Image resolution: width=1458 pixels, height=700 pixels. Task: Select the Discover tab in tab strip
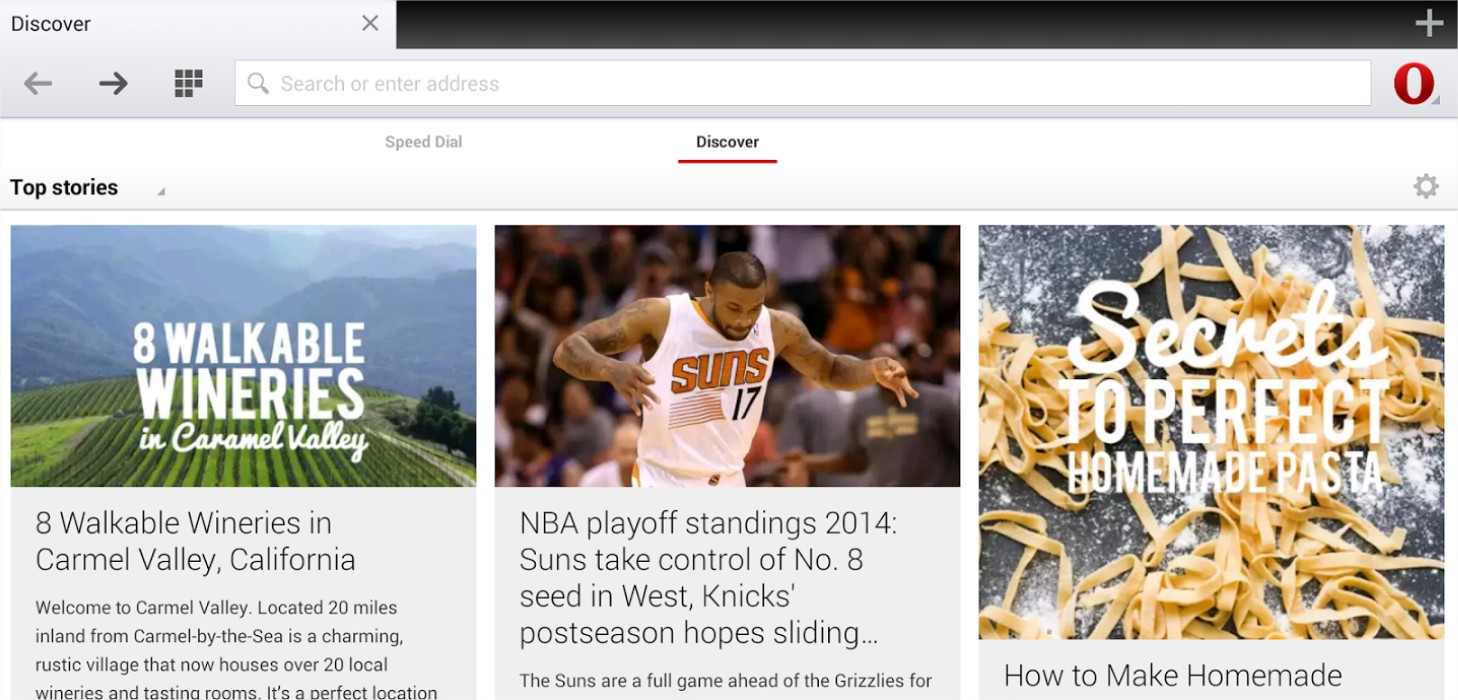(x=180, y=24)
